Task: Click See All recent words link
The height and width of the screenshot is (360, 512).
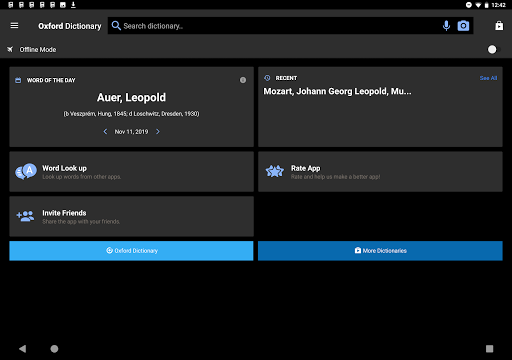Action: point(488,78)
